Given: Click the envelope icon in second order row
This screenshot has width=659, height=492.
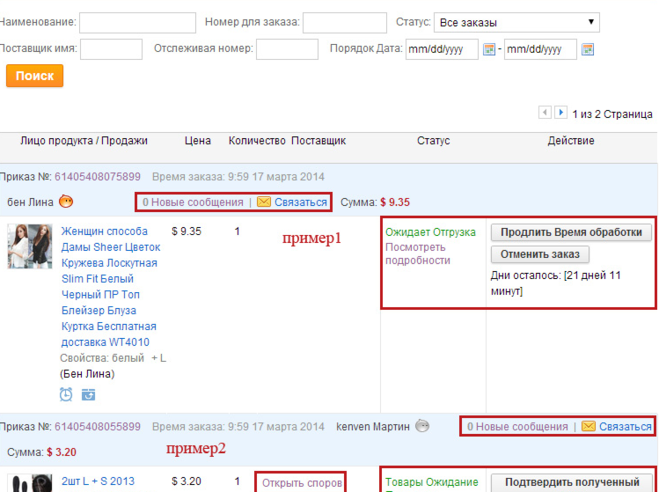Looking at the screenshot, I should (589, 426).
